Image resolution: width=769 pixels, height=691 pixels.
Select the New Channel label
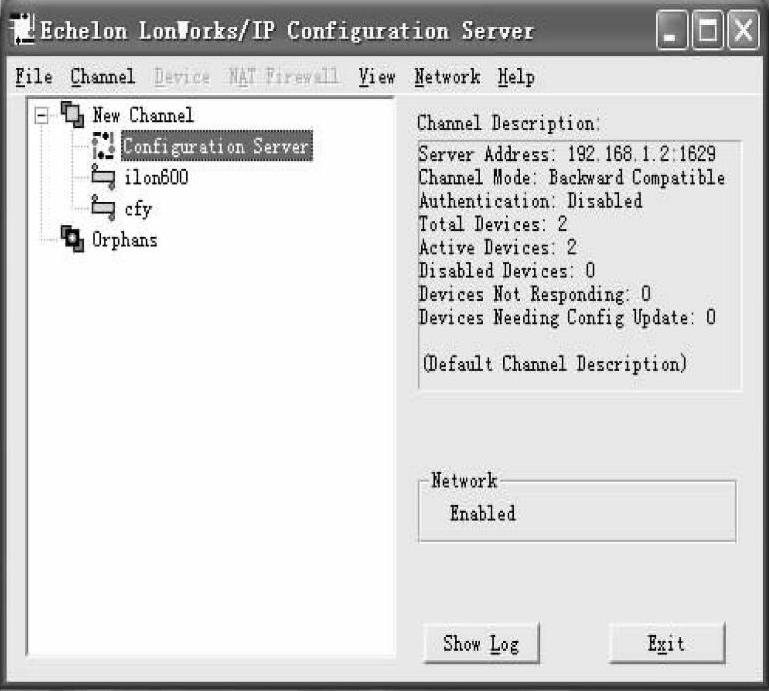[143, 115]
